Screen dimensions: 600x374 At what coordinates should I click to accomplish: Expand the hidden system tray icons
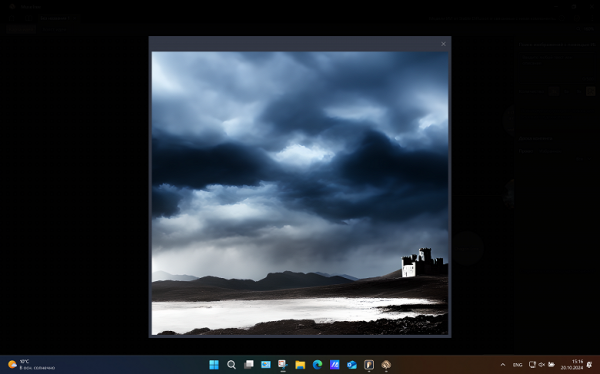click(x=503, y=365)
